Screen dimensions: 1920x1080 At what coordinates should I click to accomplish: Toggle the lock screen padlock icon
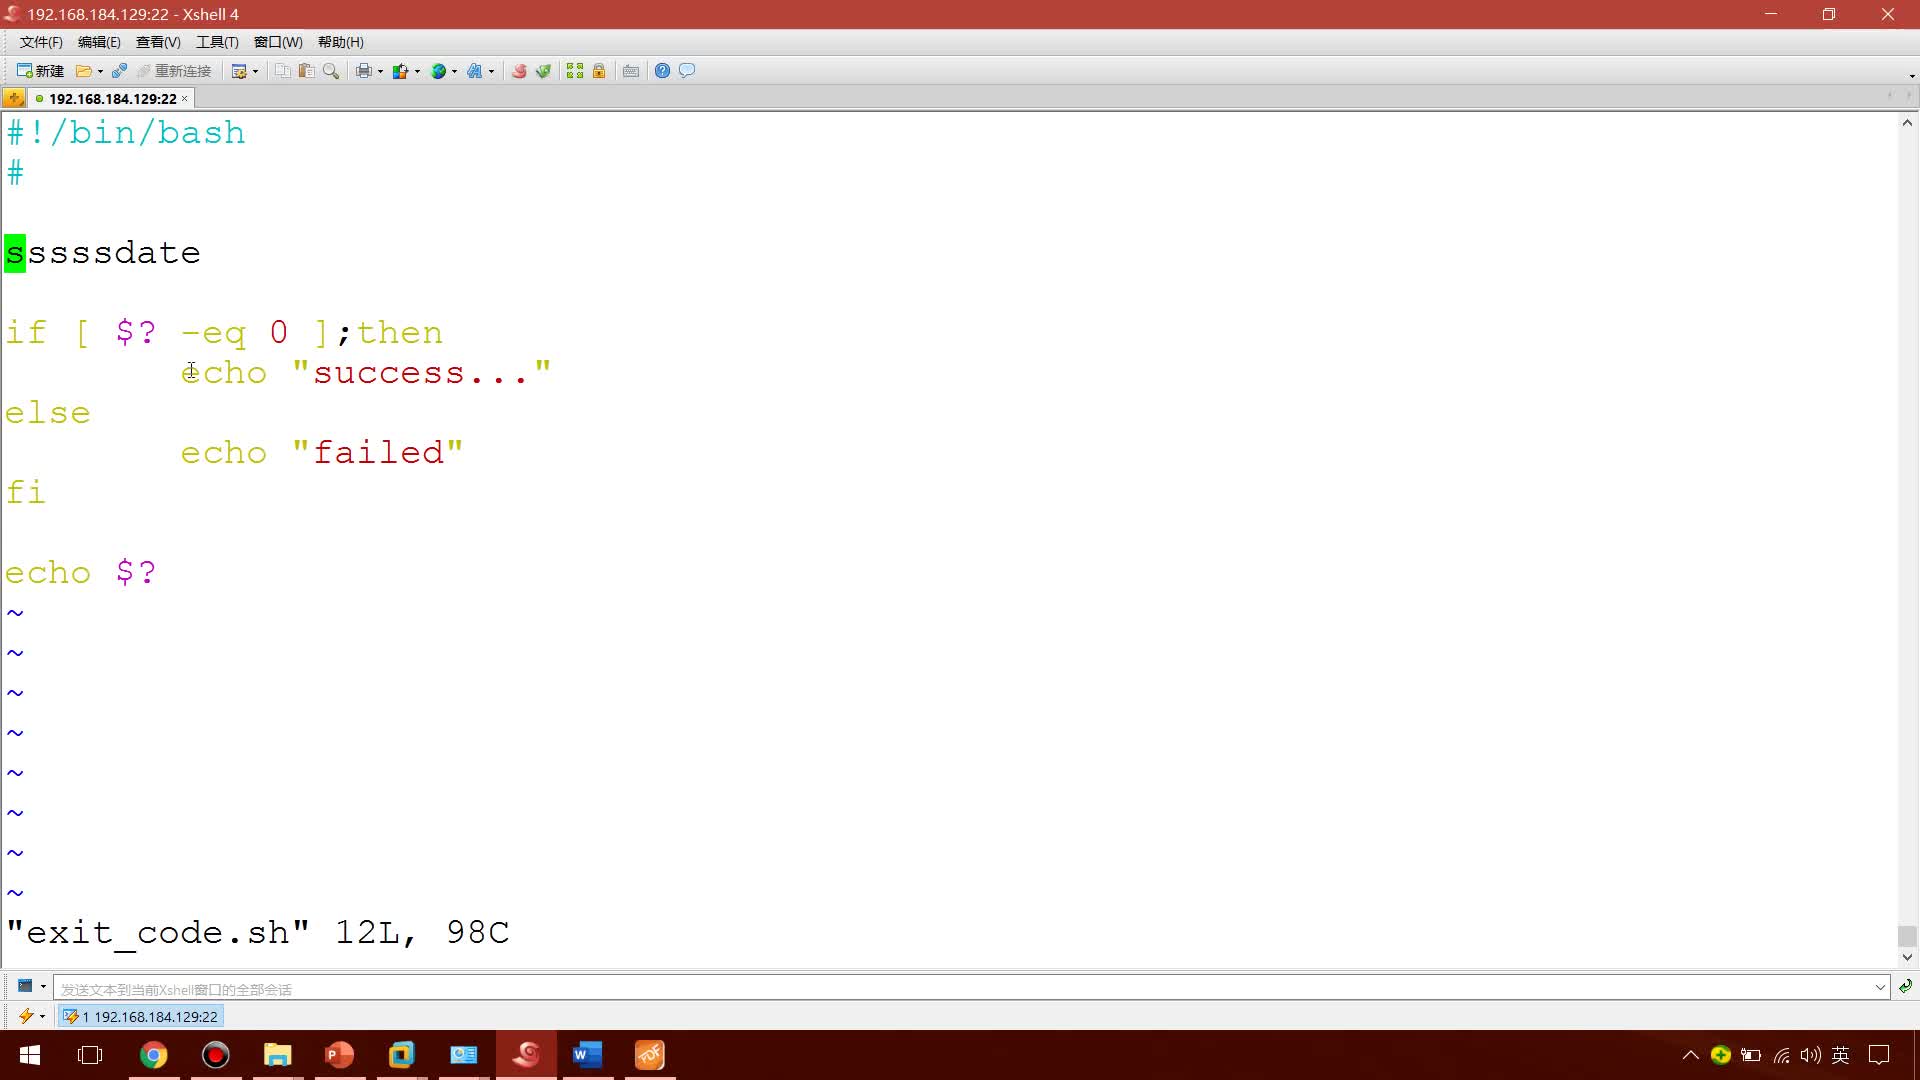(599, 71)
